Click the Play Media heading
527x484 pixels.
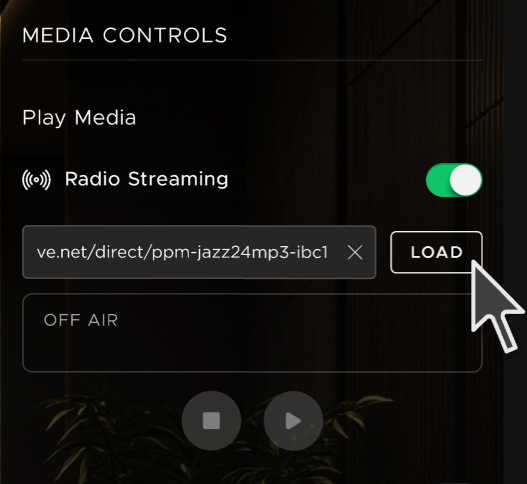79,118
